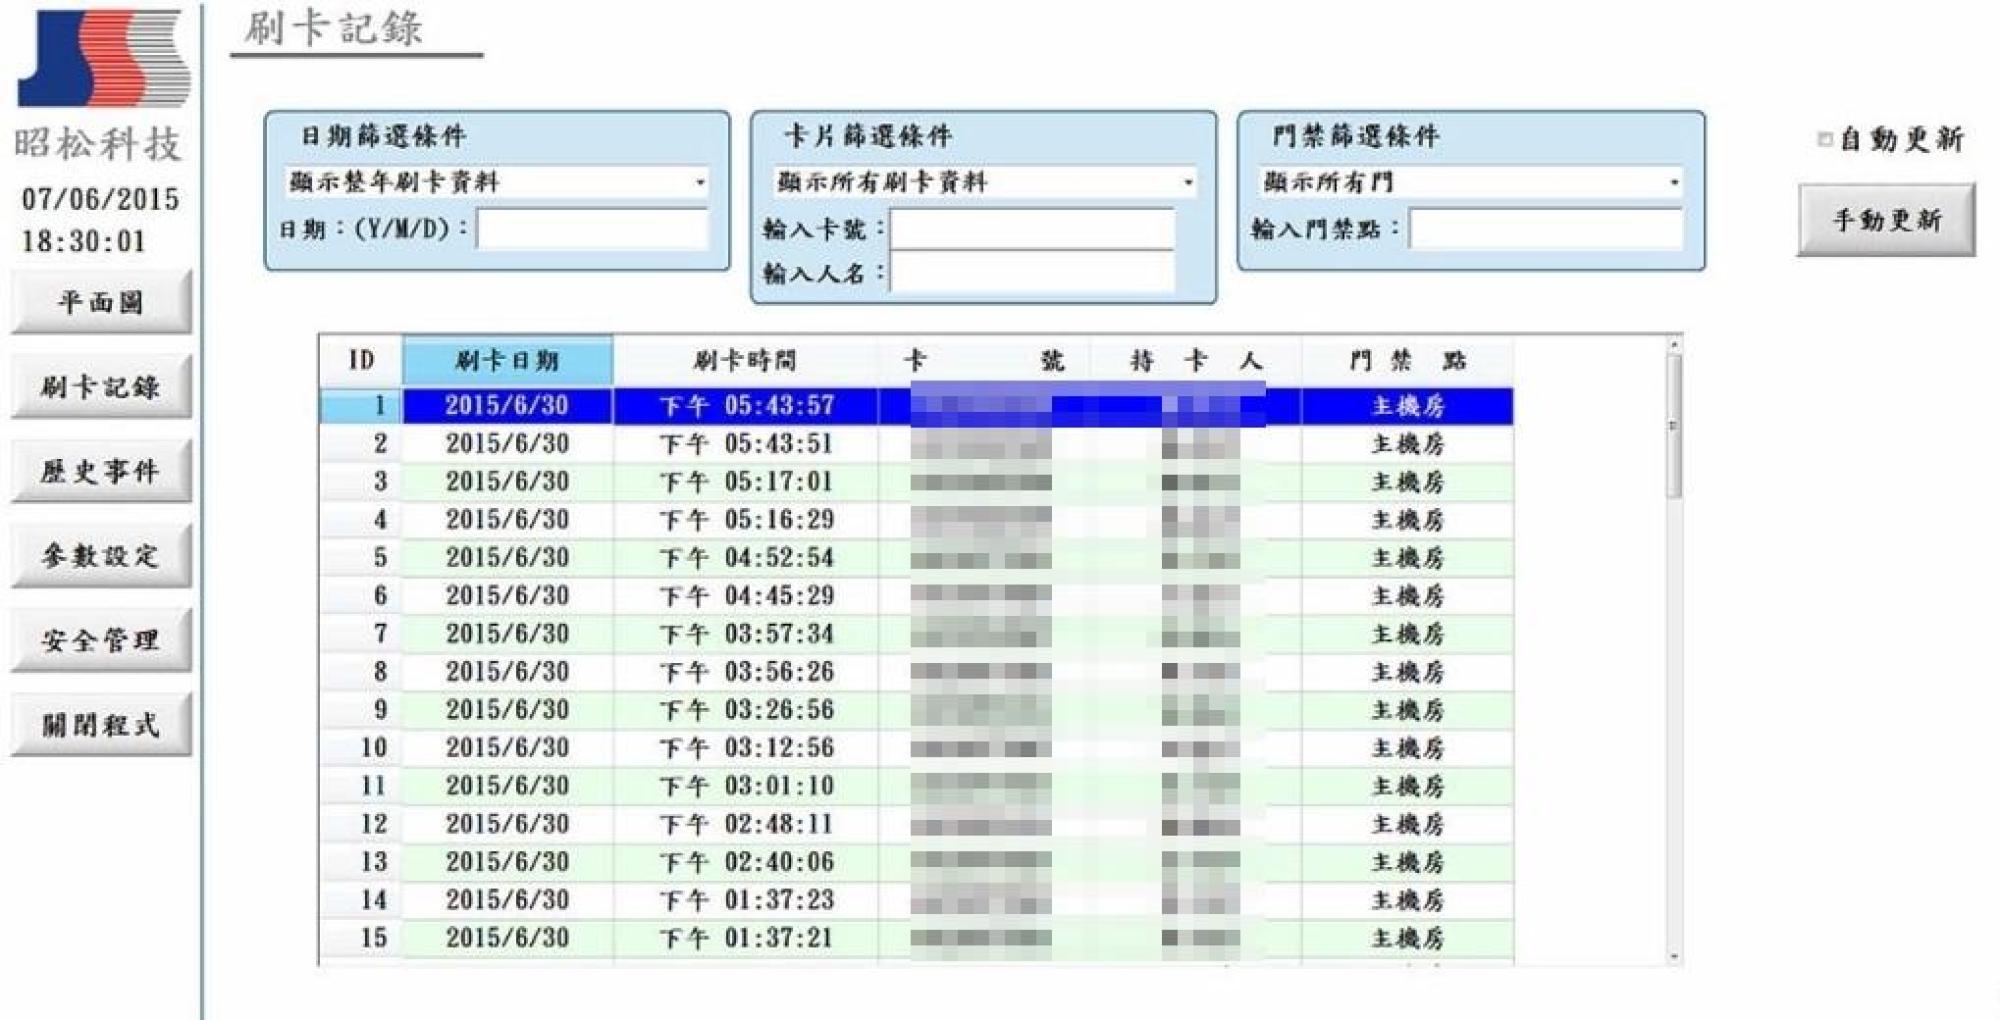Expand the 顯示所有刷卡資料 card filter dropdown

coord(1188,182)
